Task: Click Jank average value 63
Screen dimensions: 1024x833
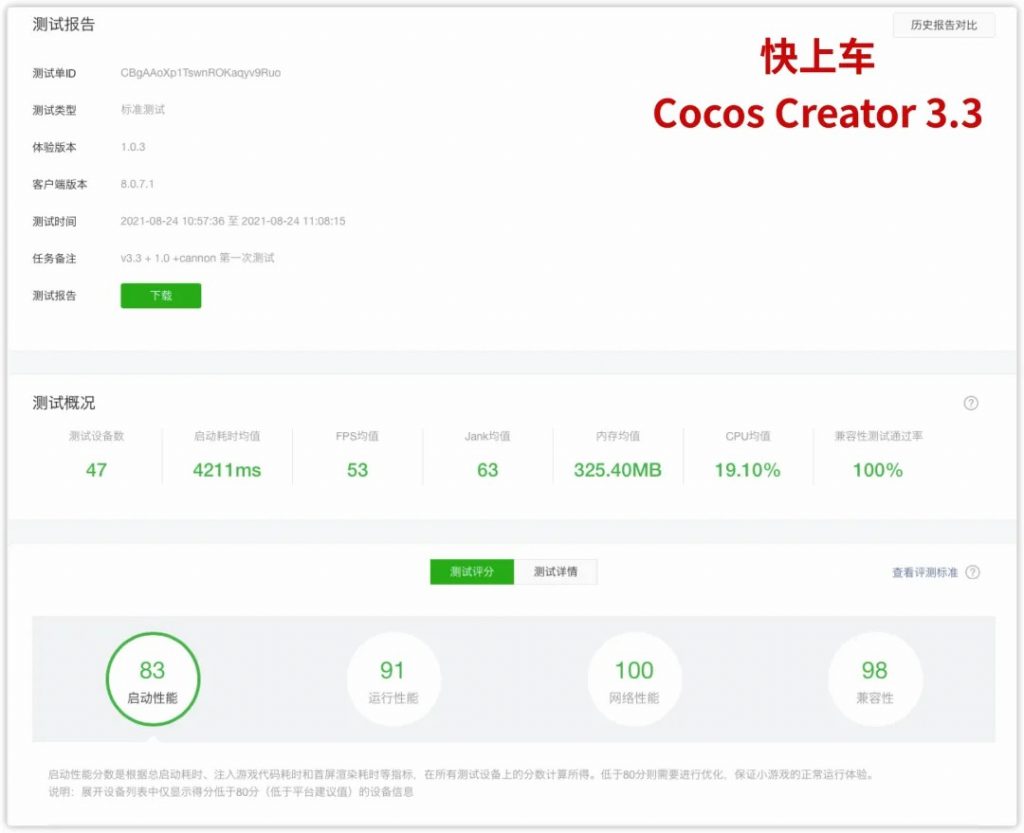Action: click(487, 470)
